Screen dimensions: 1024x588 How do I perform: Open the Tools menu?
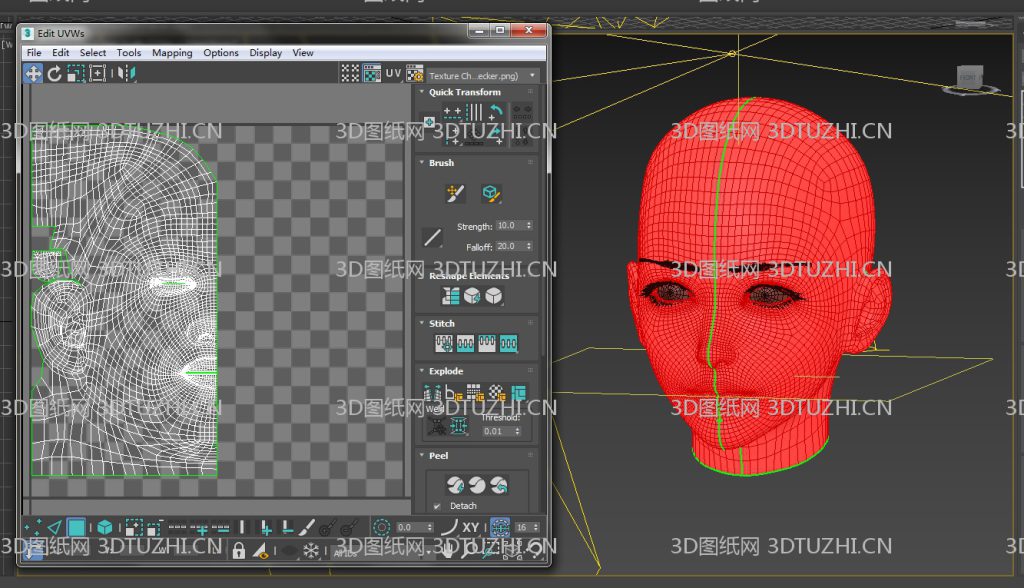129,53
